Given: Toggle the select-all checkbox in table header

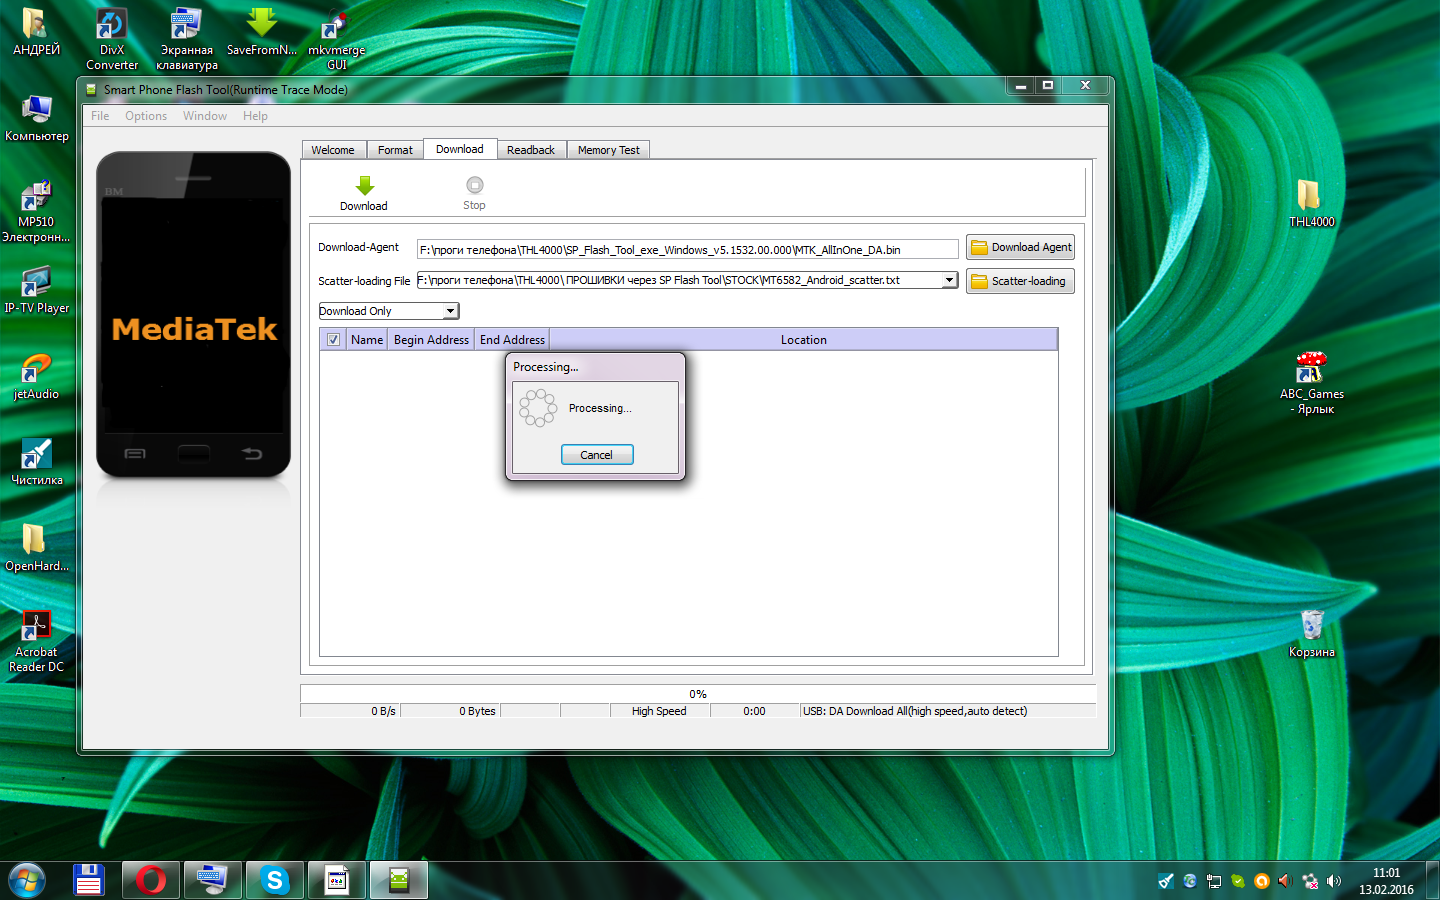Looking at the screenshot, I should (333, 340).
